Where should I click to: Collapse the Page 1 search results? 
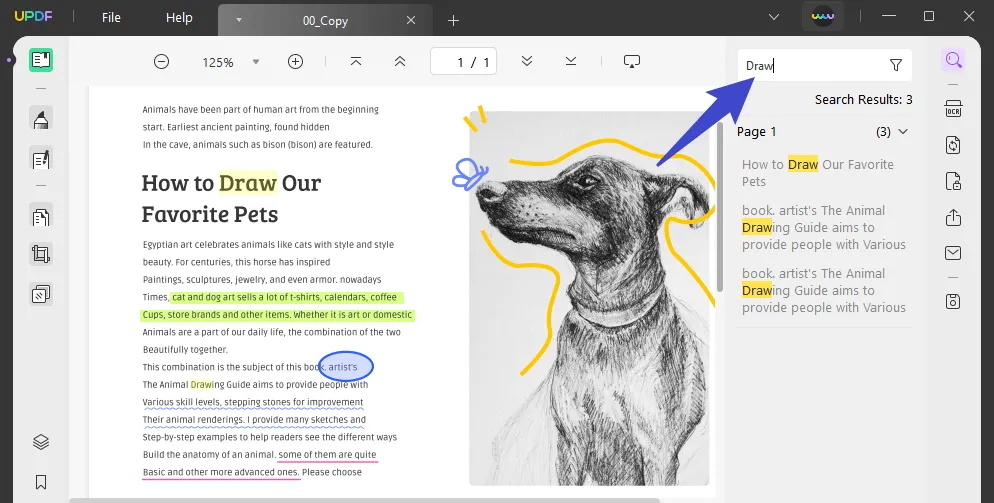[903, 132]
